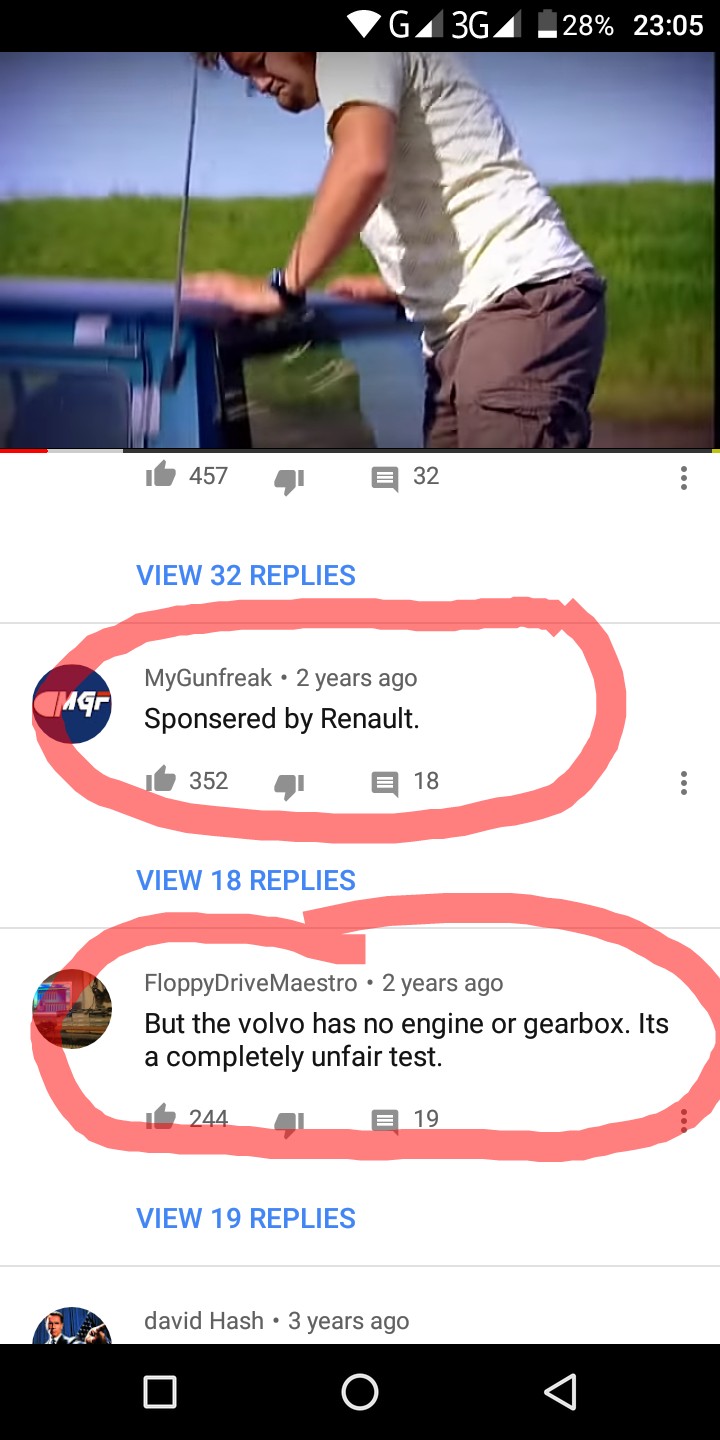
Task: Open FloppyDriveMaestro profile avatar
Action: coord(72,1008)
